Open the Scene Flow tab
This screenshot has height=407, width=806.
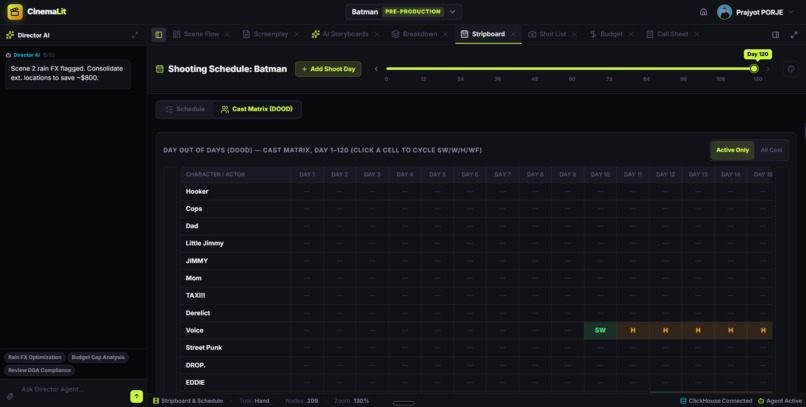click(x=201, y=34)
